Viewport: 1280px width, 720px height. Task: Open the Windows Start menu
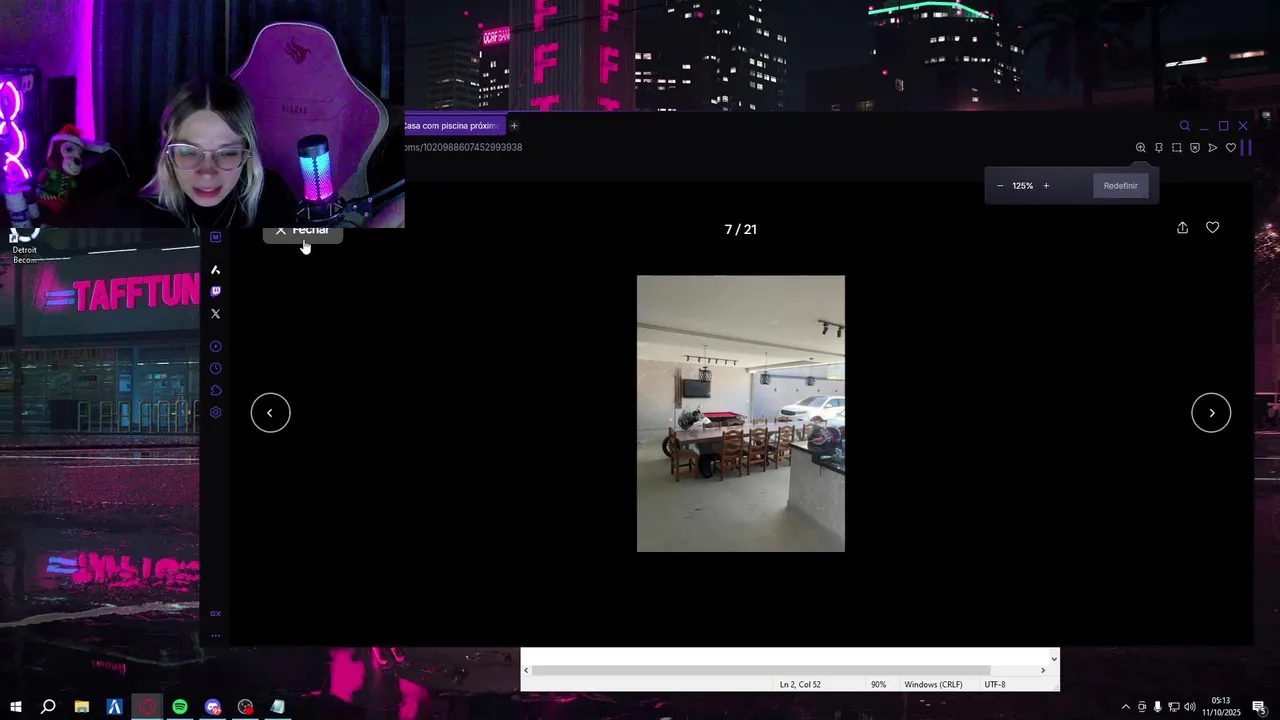click(x=16, y=707)
